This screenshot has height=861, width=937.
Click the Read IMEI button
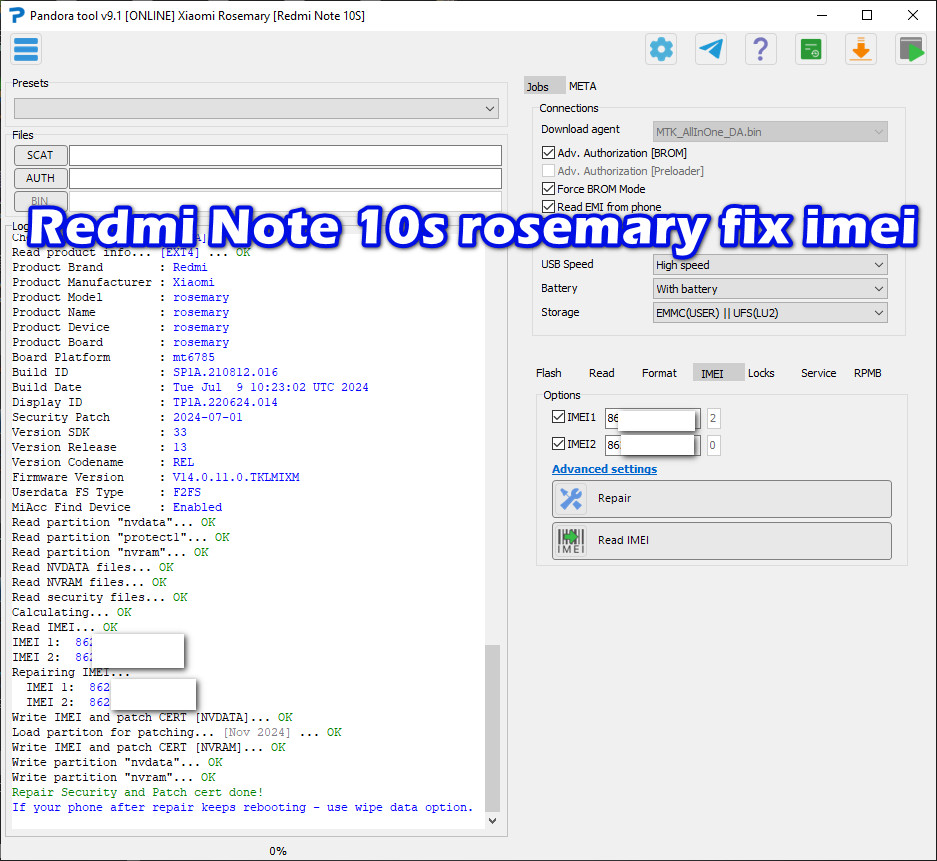(722, 541)
